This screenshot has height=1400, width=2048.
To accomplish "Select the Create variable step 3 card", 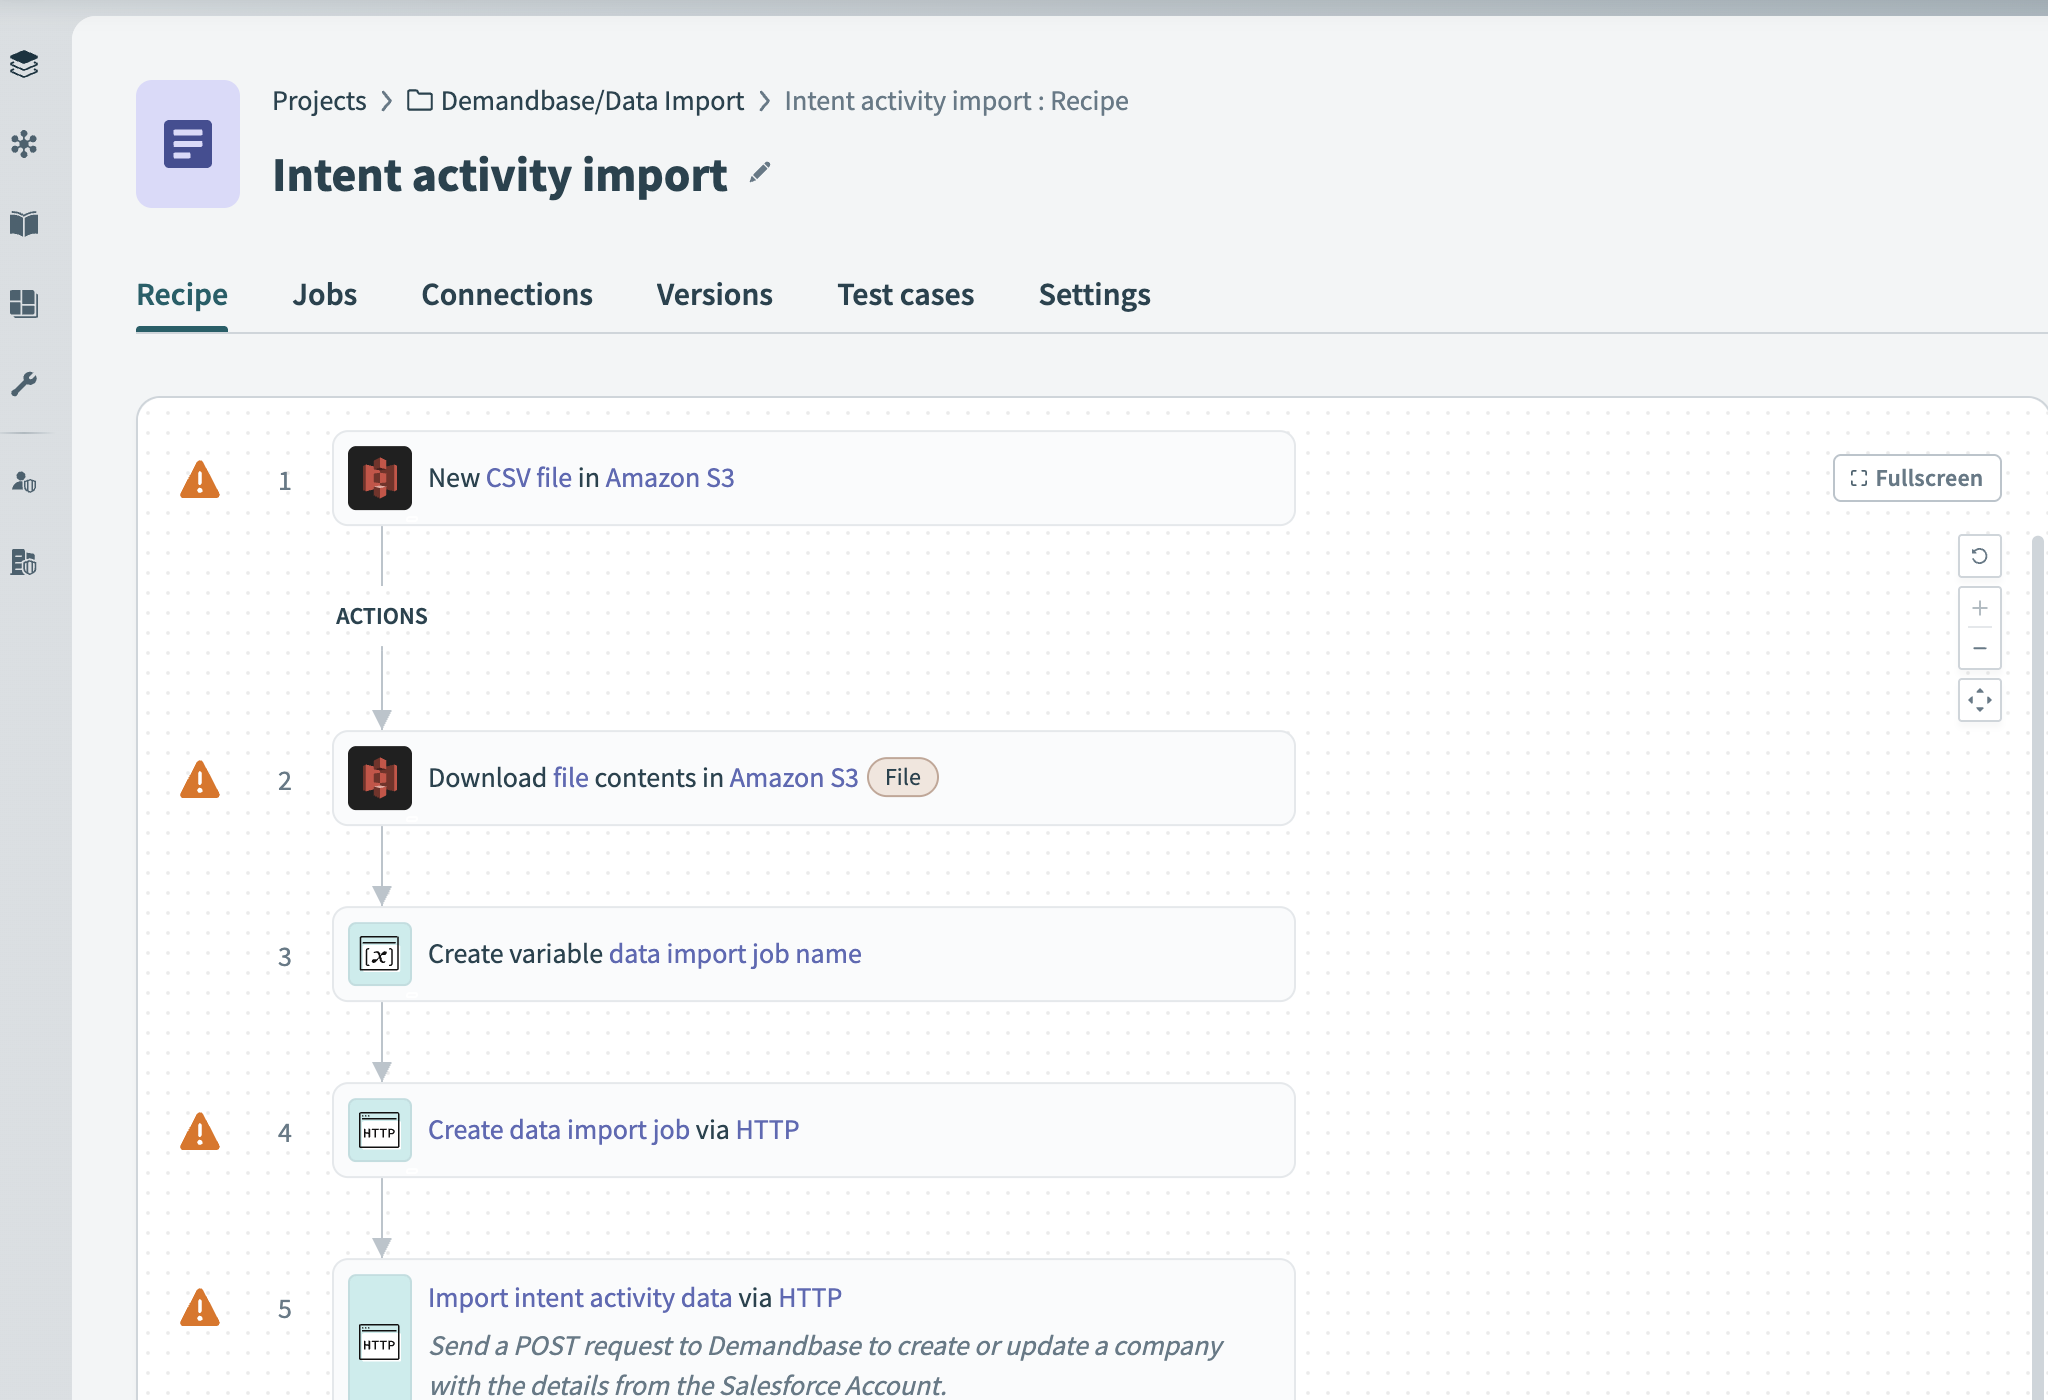I will pos(1000,954).
